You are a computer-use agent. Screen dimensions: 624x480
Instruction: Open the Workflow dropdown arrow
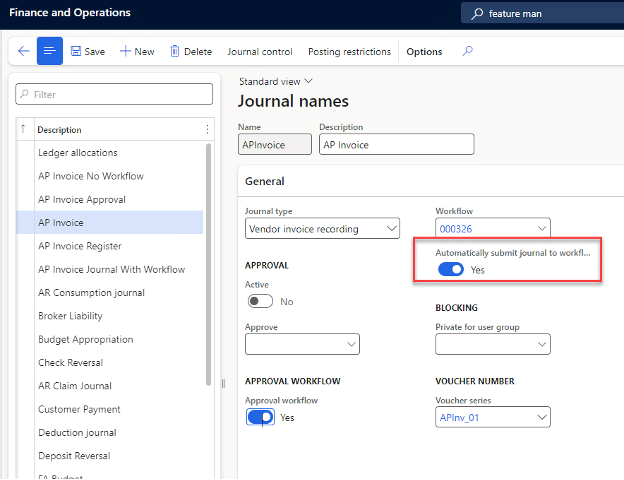click(x=542, y=228)
